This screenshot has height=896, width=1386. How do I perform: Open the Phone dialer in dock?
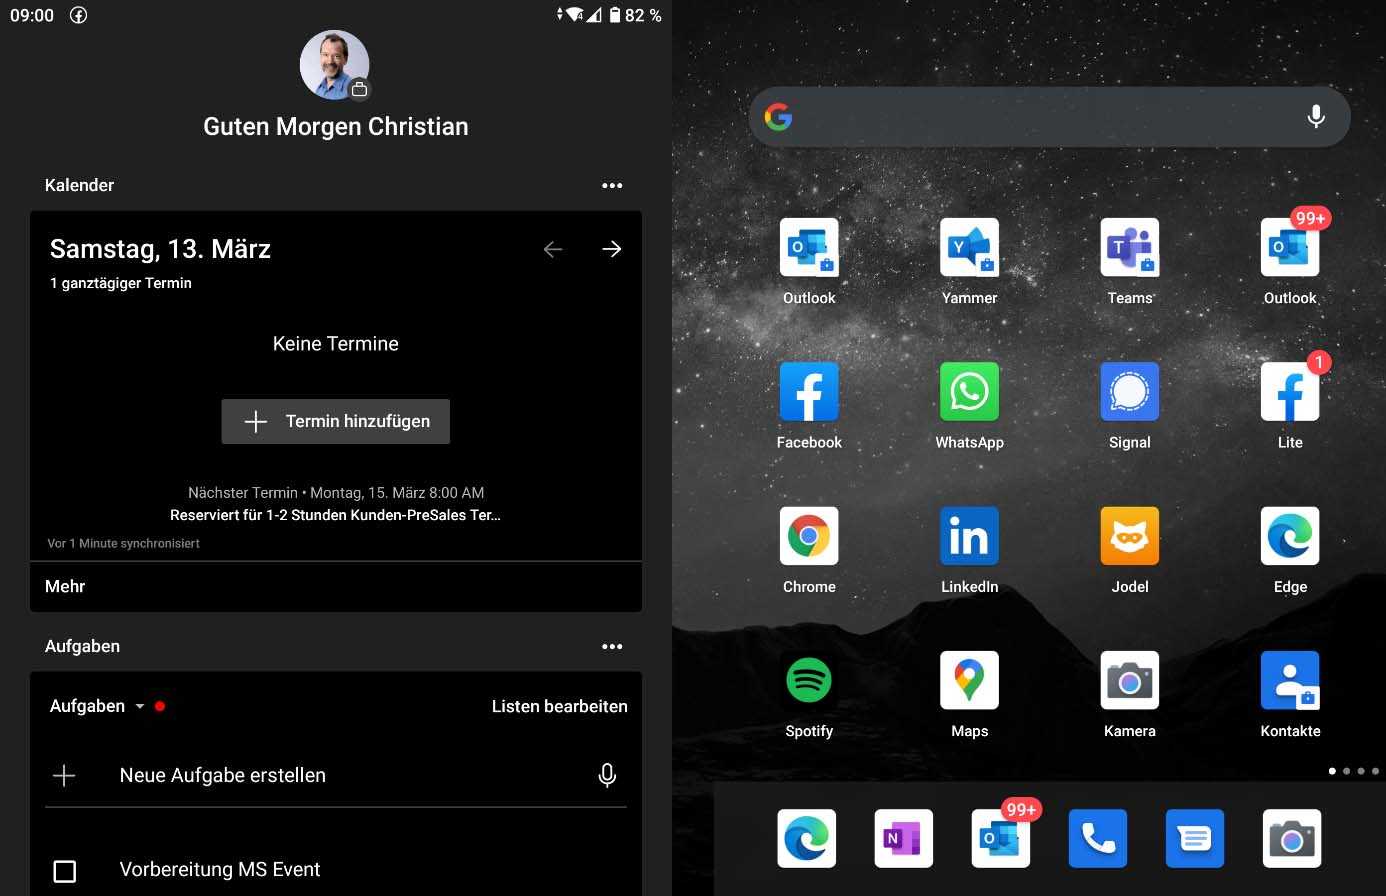pos(1098,838)
